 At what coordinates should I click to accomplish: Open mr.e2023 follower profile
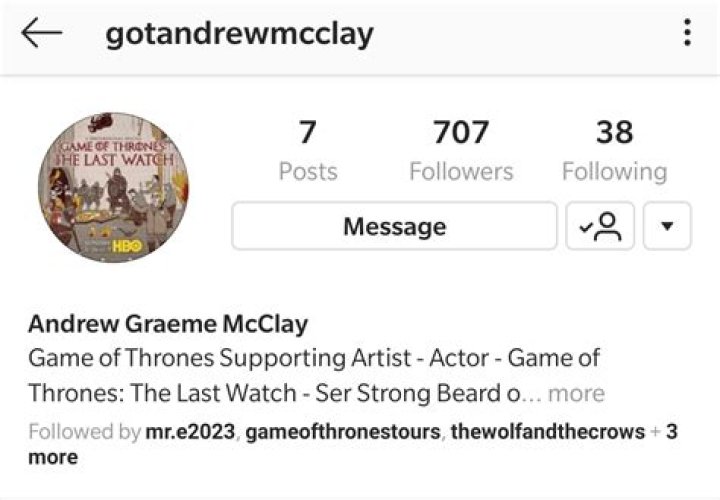[x=190, y=432]
